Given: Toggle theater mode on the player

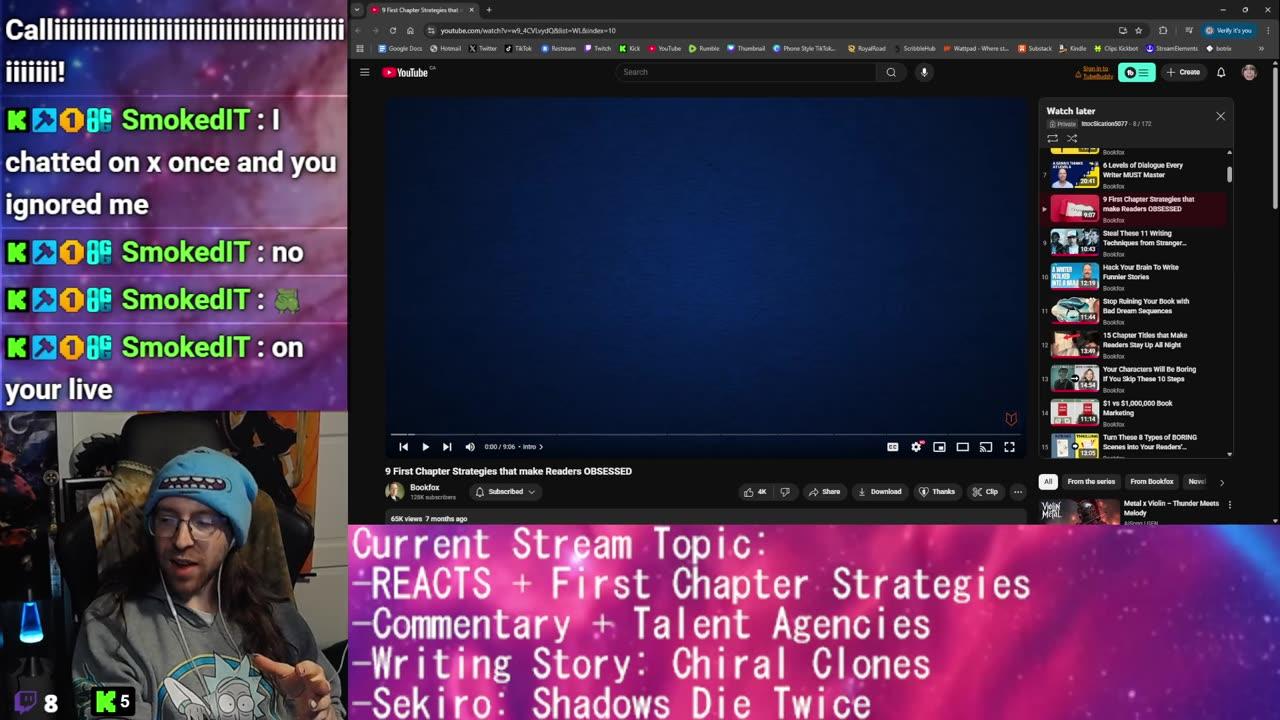Looking at the screenshot, I should (x=962, y=447).
